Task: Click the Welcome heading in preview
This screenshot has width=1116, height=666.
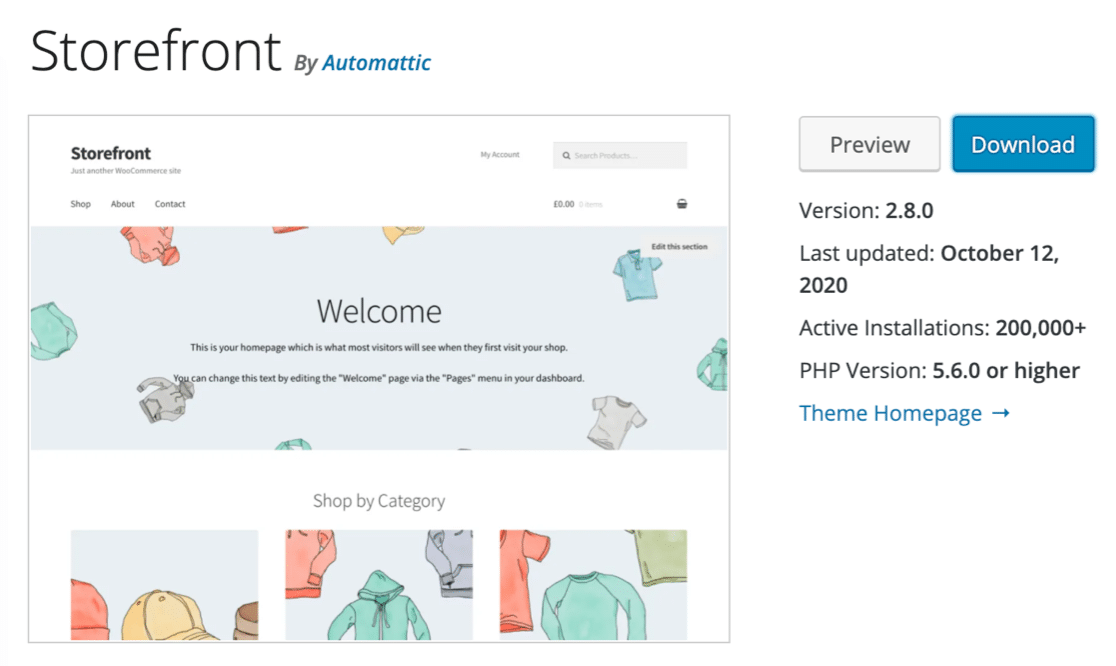Action: tap(379, 311)
